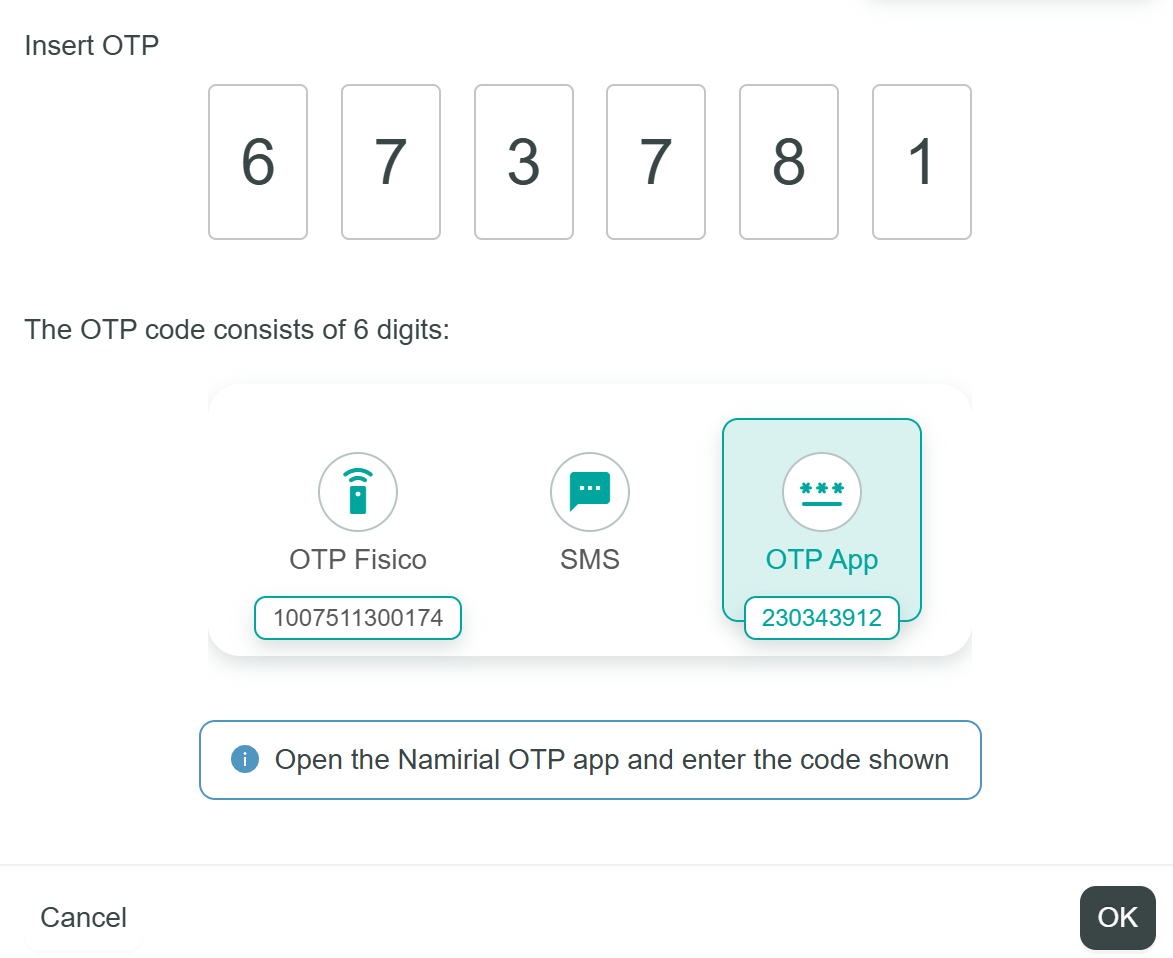Choose the SMS speech bubble icon
Screen dimensions: 1173x958
(590, 492)
